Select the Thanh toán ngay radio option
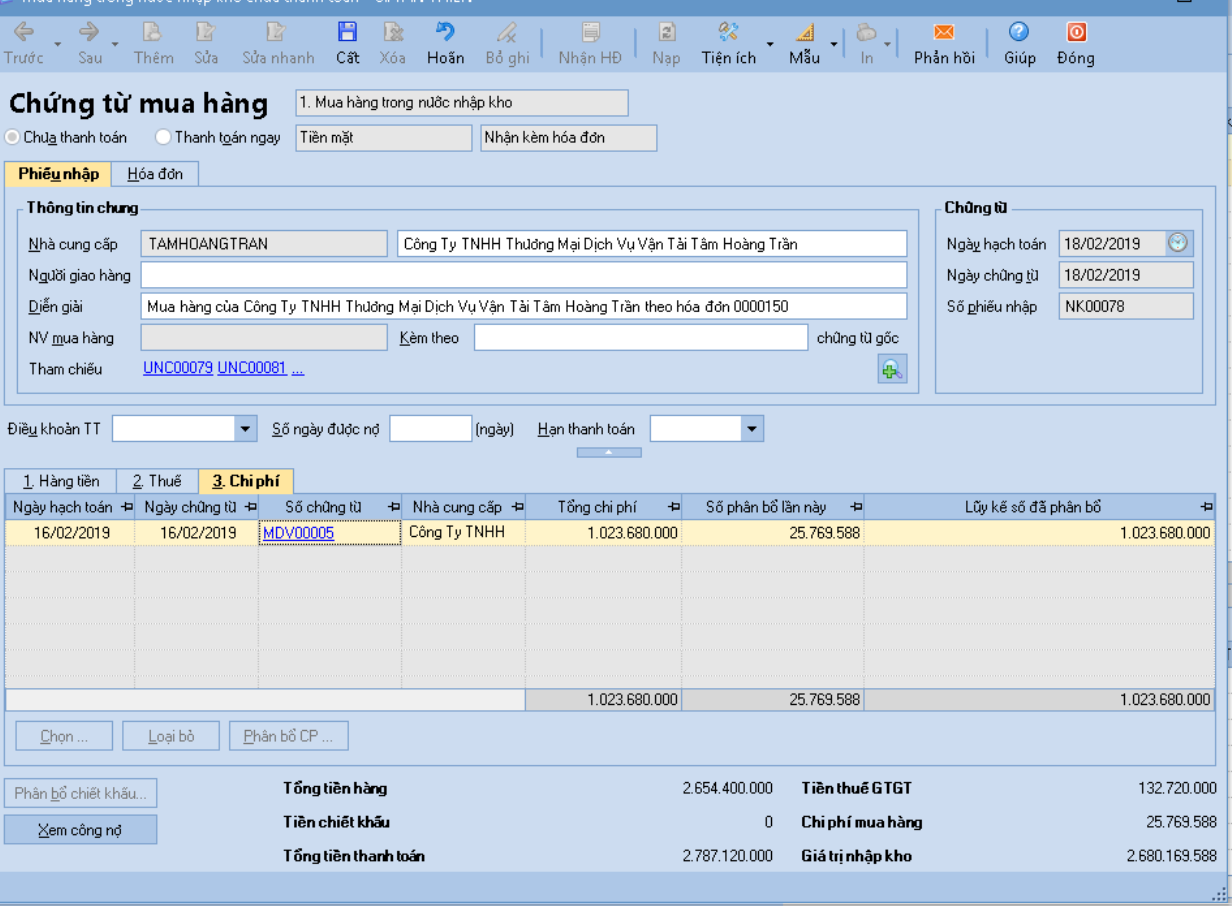This screenshot has height=906, width=1232. point(164,137)
